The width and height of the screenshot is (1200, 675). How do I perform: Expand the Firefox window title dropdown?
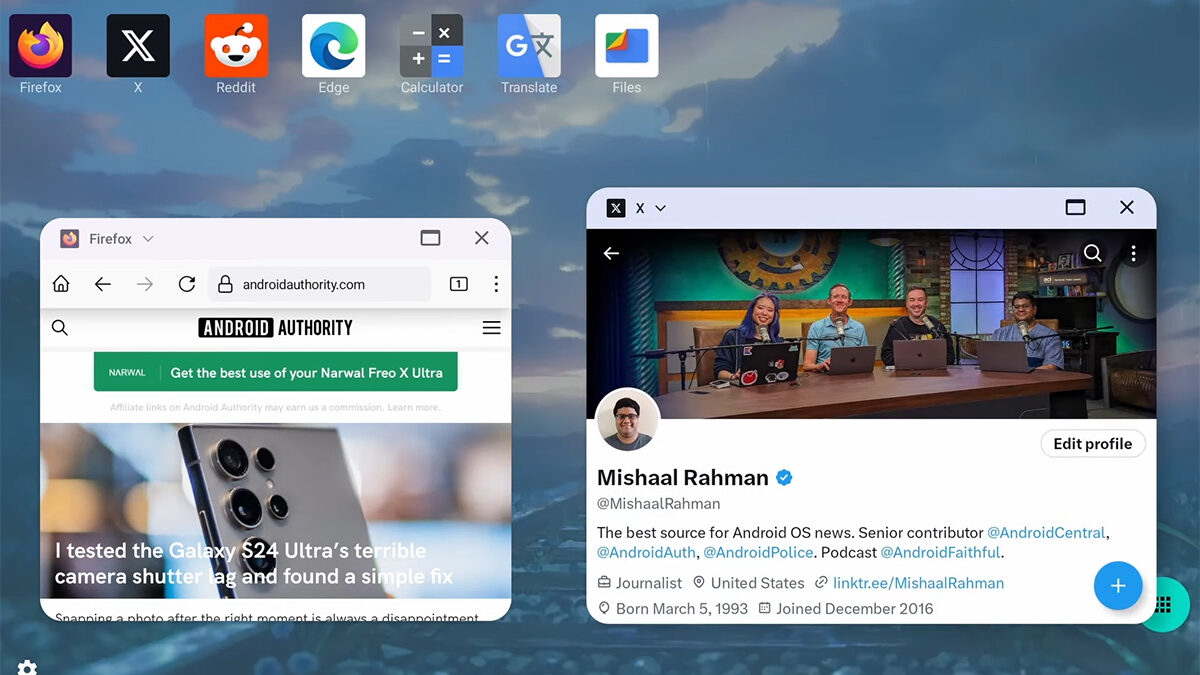click(x=148, y=239)
